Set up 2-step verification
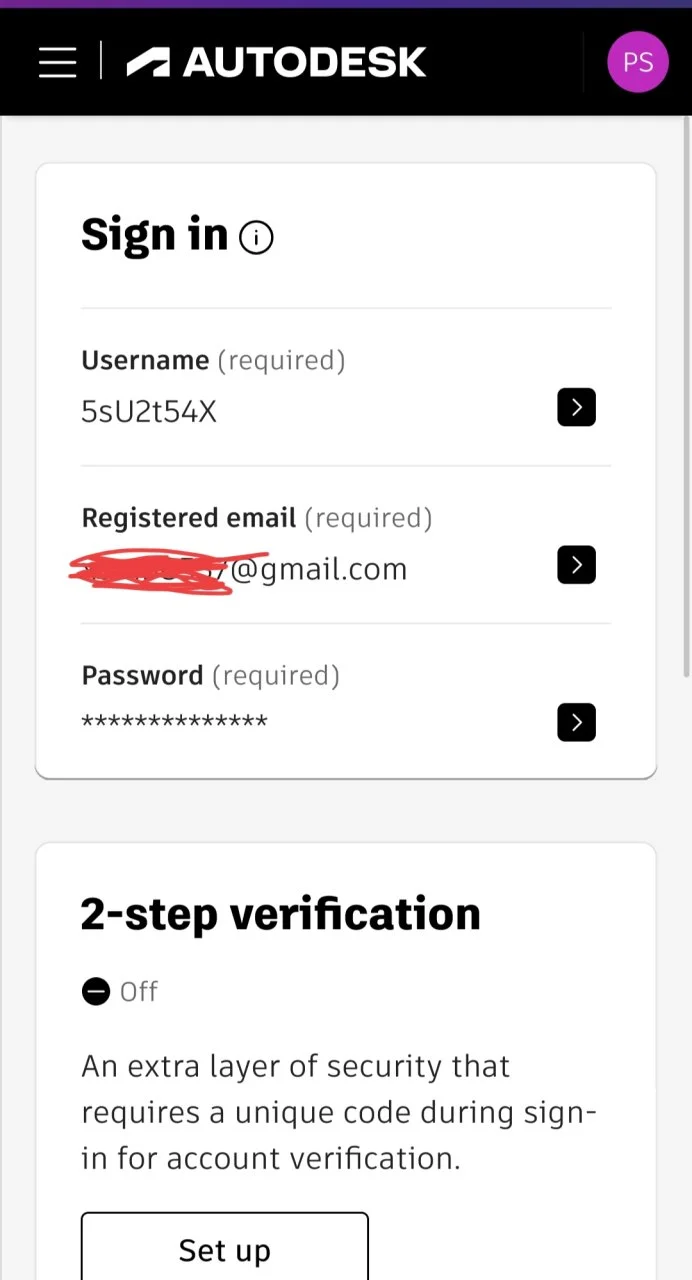This screenshot has height=1280, width=692. click(225, 1248)
